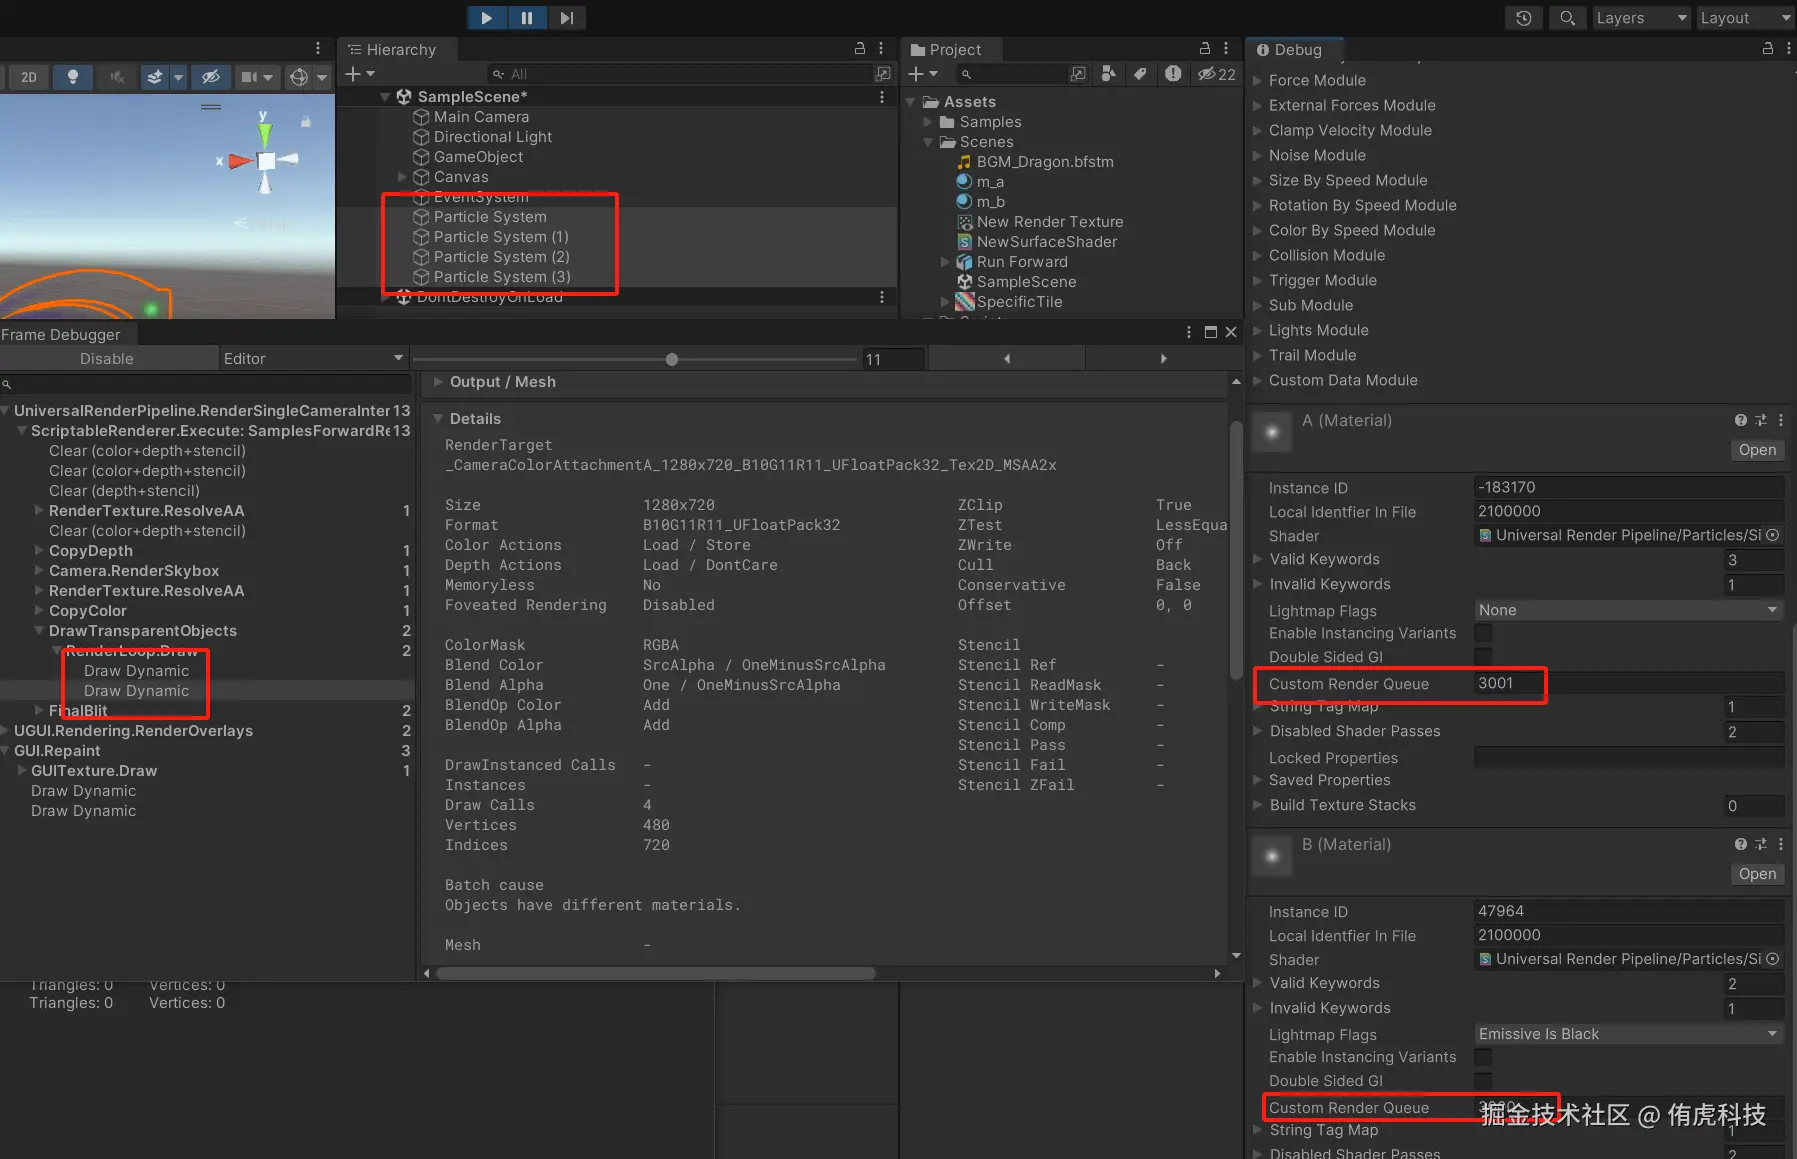Click the Project search-by-type icon
This screenshot has height=1159, width=1797.
click(1108, 74)
